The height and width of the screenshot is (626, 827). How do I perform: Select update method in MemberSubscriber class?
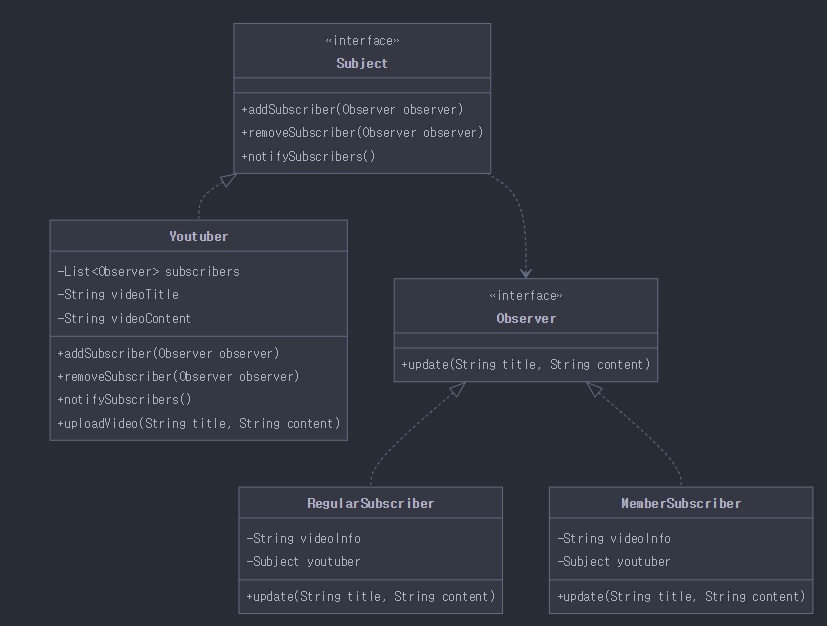click(681, 596)
